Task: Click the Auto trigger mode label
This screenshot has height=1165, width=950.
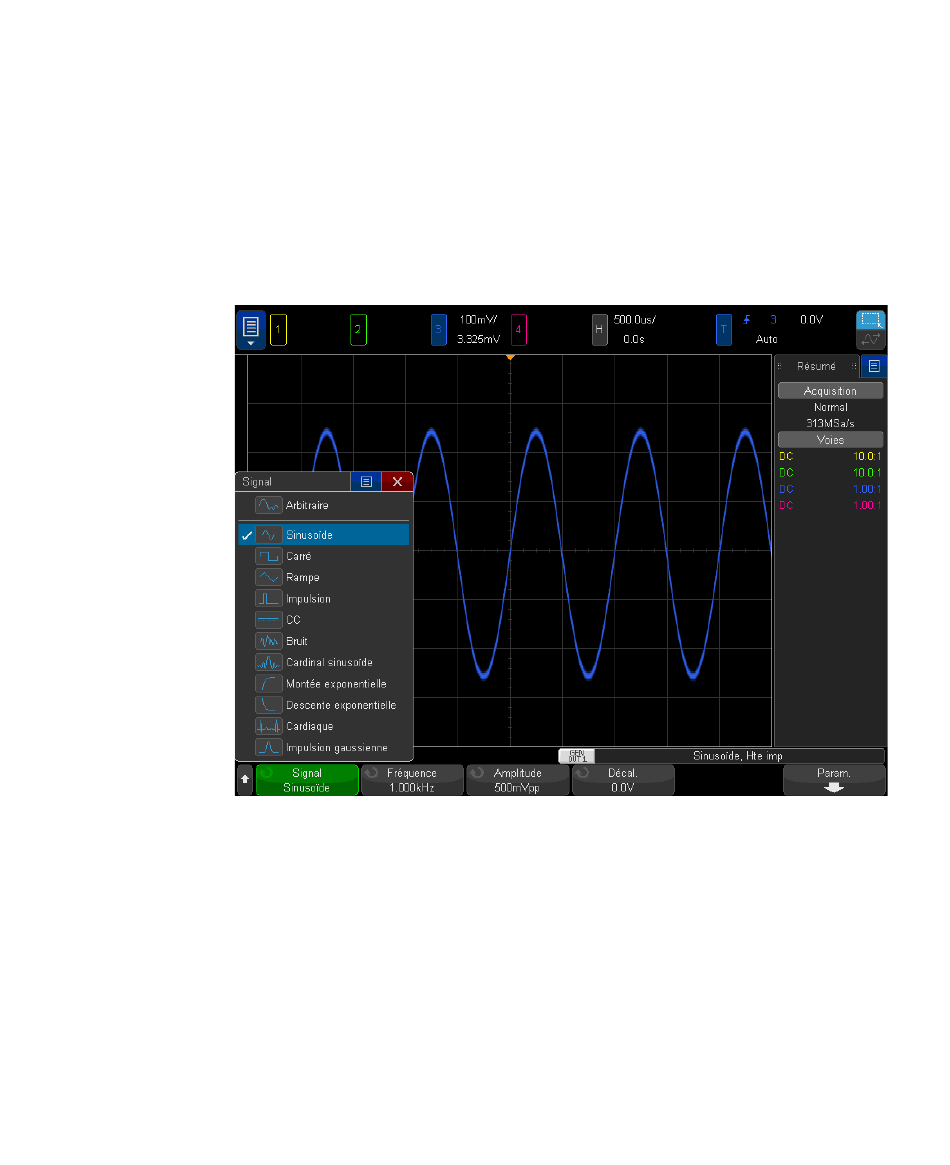Action: coord(767,340)
